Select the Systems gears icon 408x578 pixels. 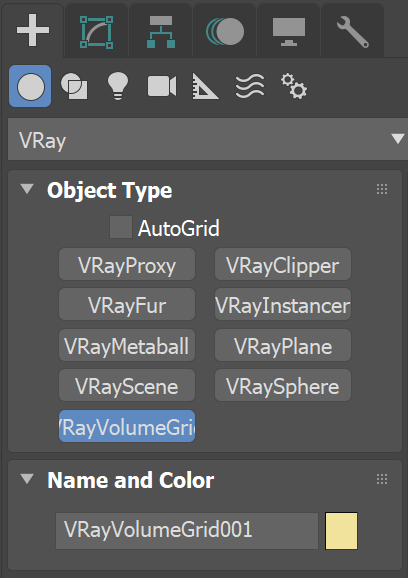click(x=294, y=86)
